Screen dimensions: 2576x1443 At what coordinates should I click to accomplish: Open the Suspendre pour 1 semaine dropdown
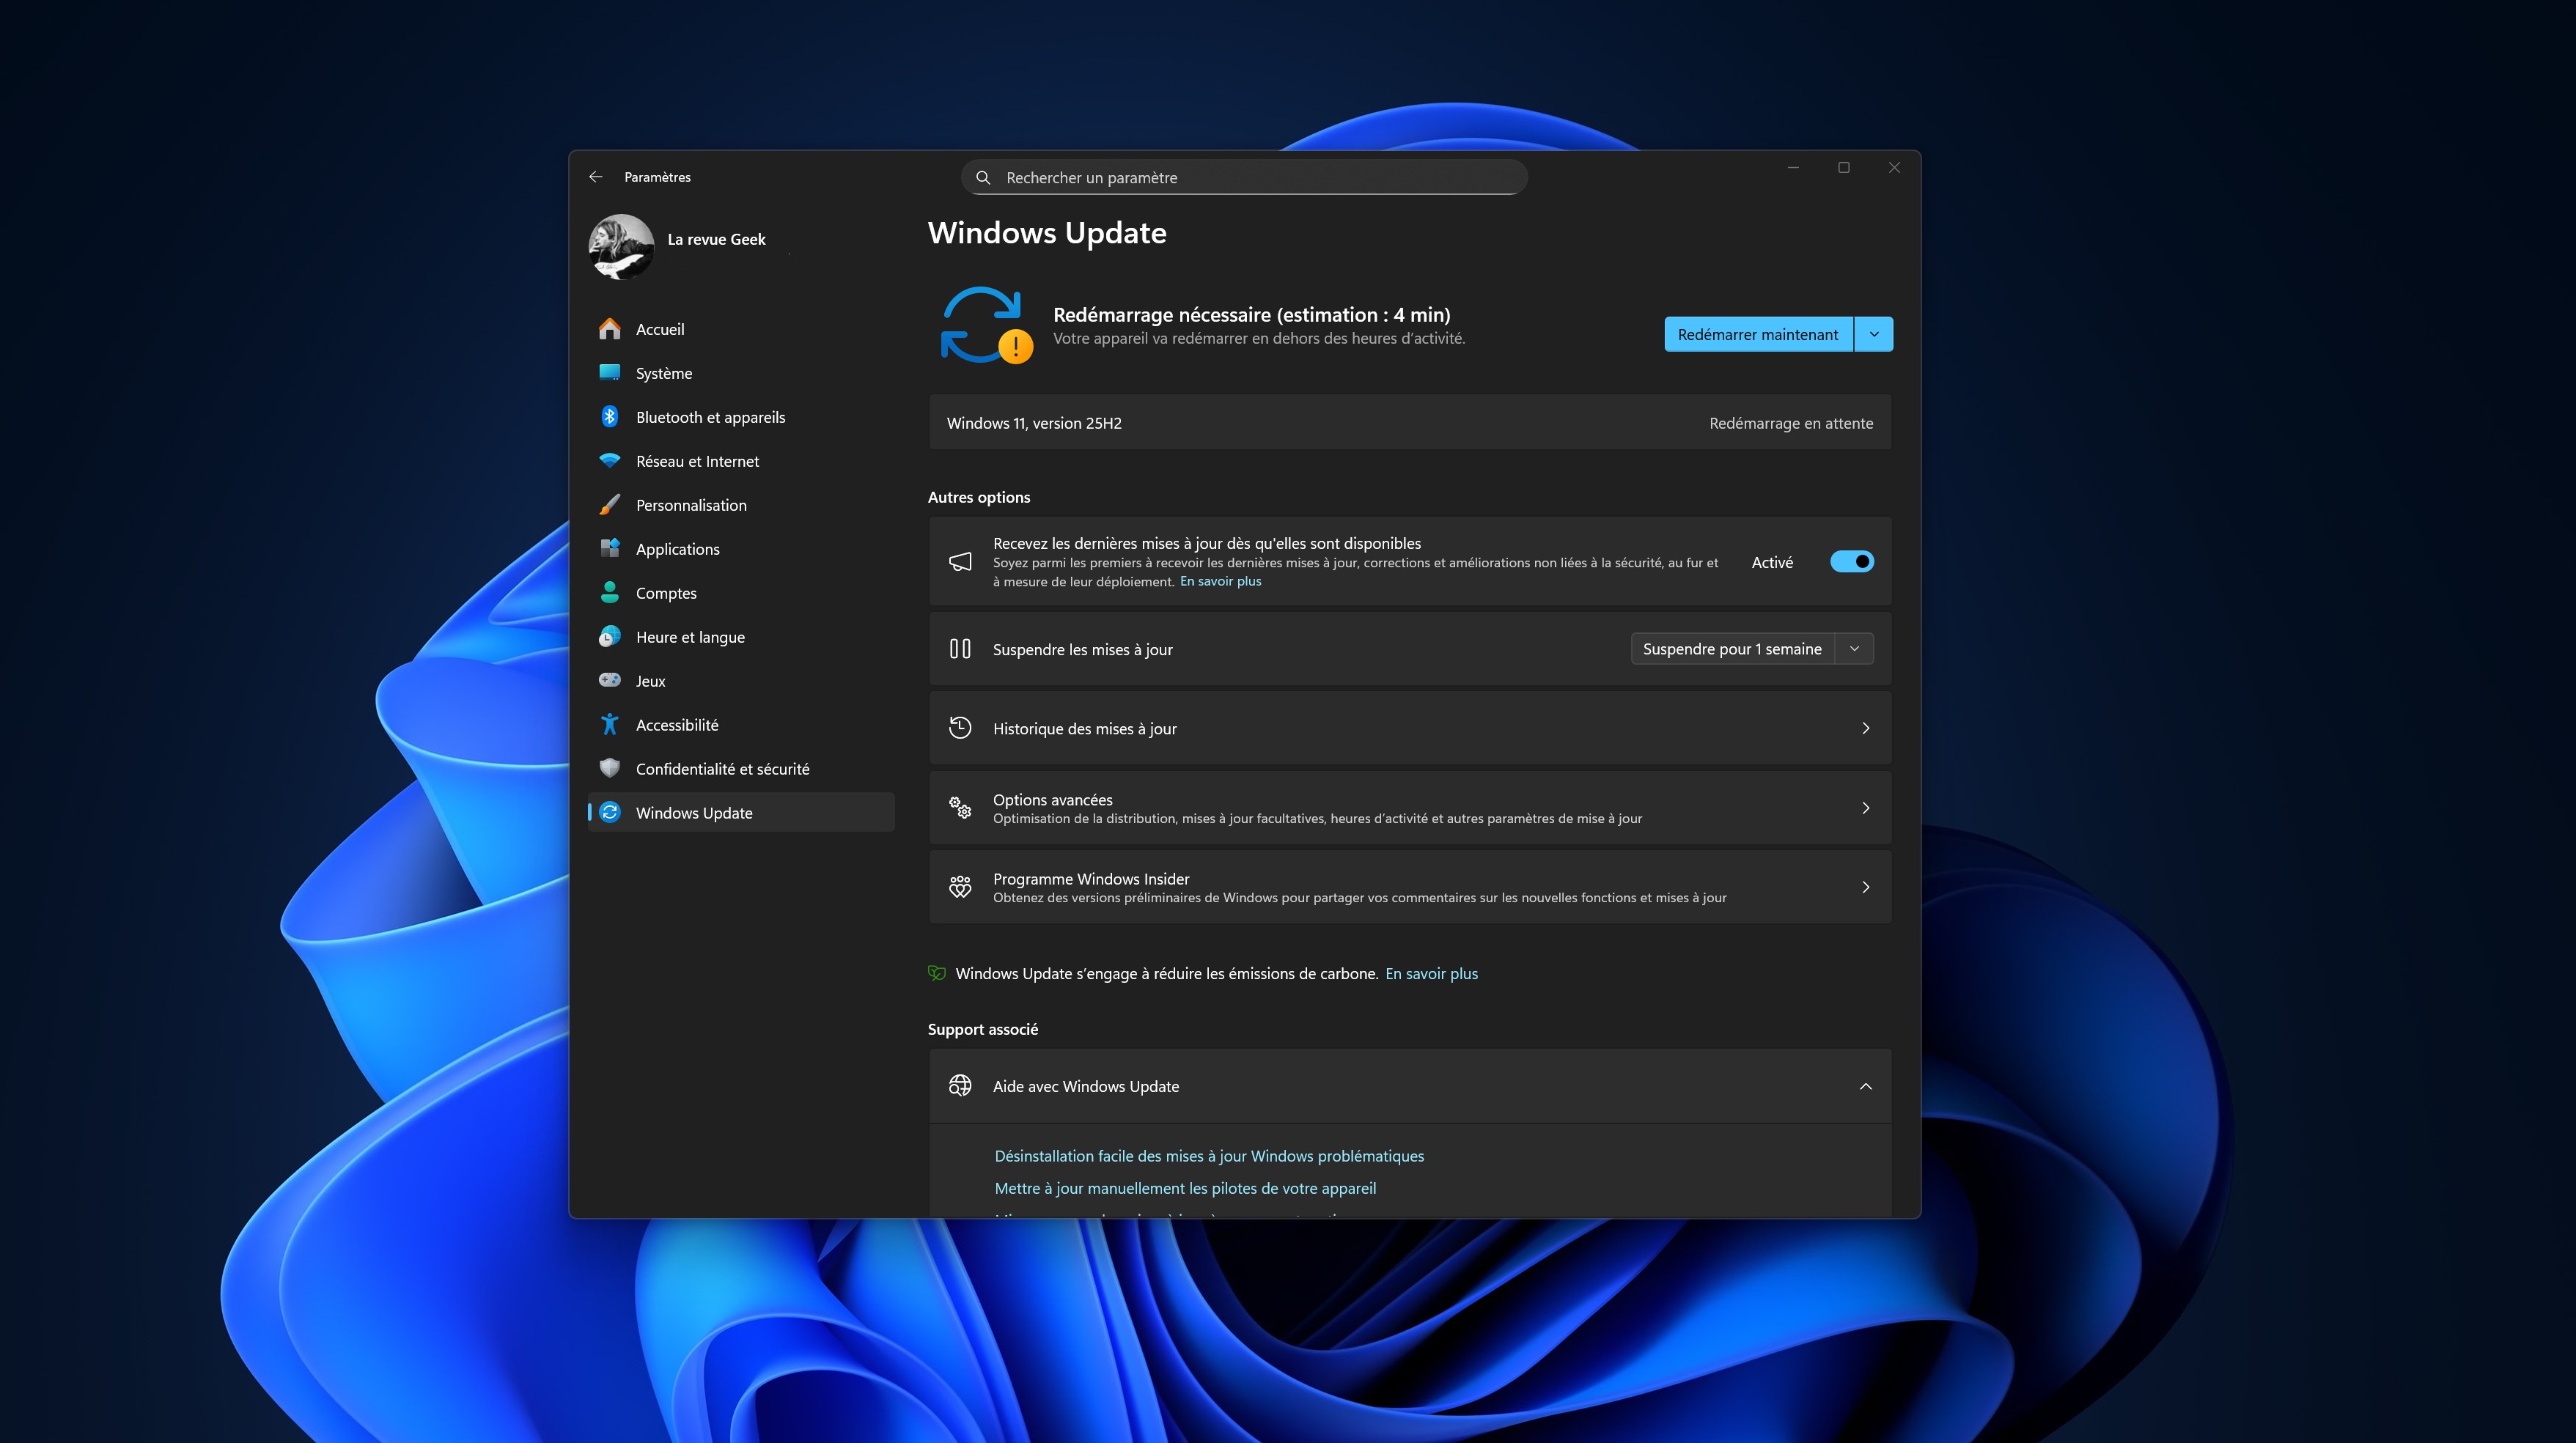pos(1854,649)
